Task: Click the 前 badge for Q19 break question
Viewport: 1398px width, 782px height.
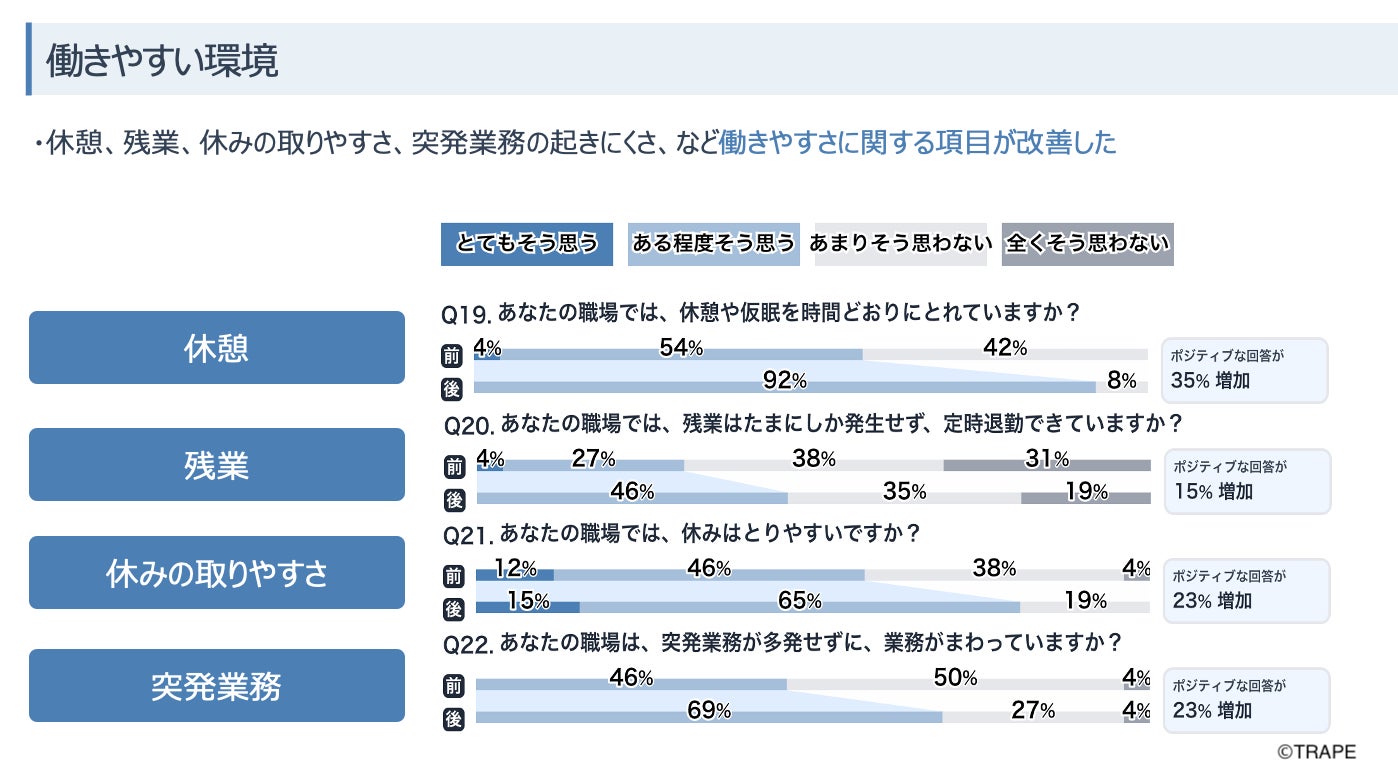Action: click(x=453, y=355)
